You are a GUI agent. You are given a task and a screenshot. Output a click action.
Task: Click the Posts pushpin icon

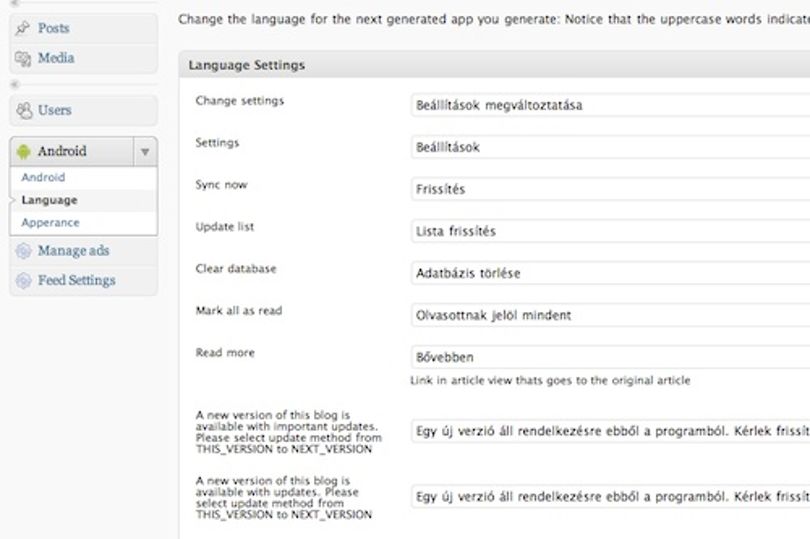pyautogui.click(x=22, y=28)
